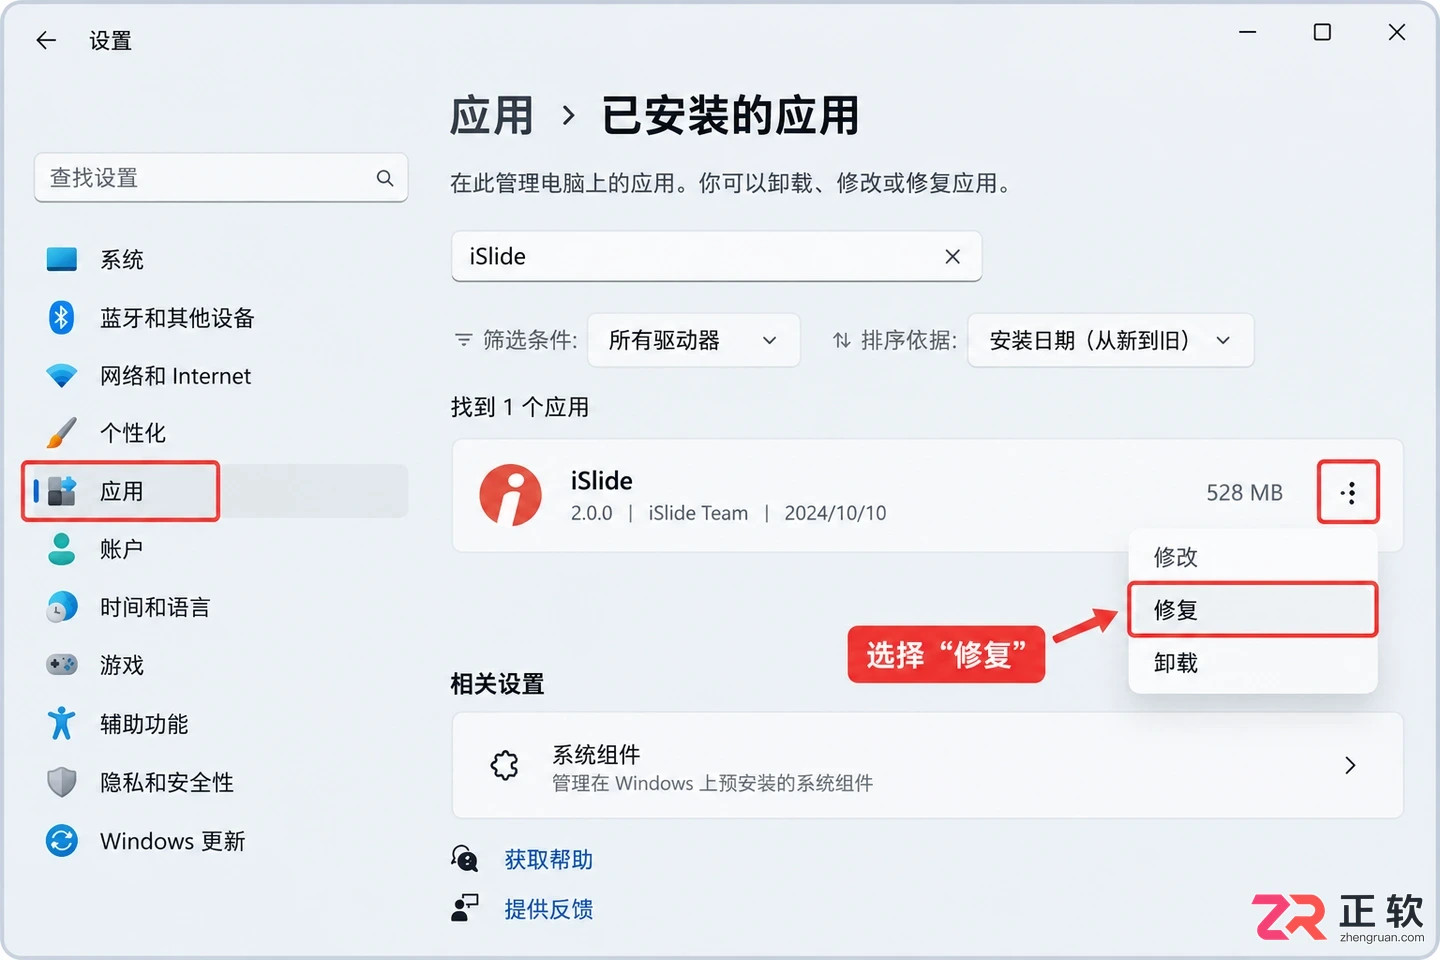Focus the 查找设置 search field
1440x960 pixels.
221,178
